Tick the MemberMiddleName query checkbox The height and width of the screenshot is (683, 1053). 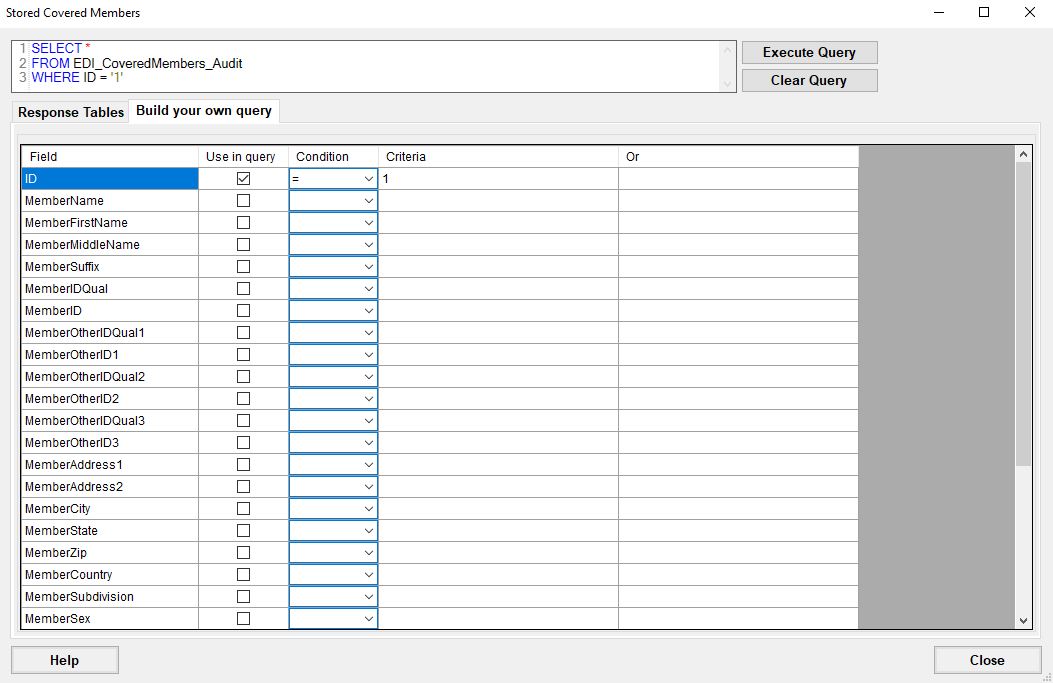click(x=243, y=244)
